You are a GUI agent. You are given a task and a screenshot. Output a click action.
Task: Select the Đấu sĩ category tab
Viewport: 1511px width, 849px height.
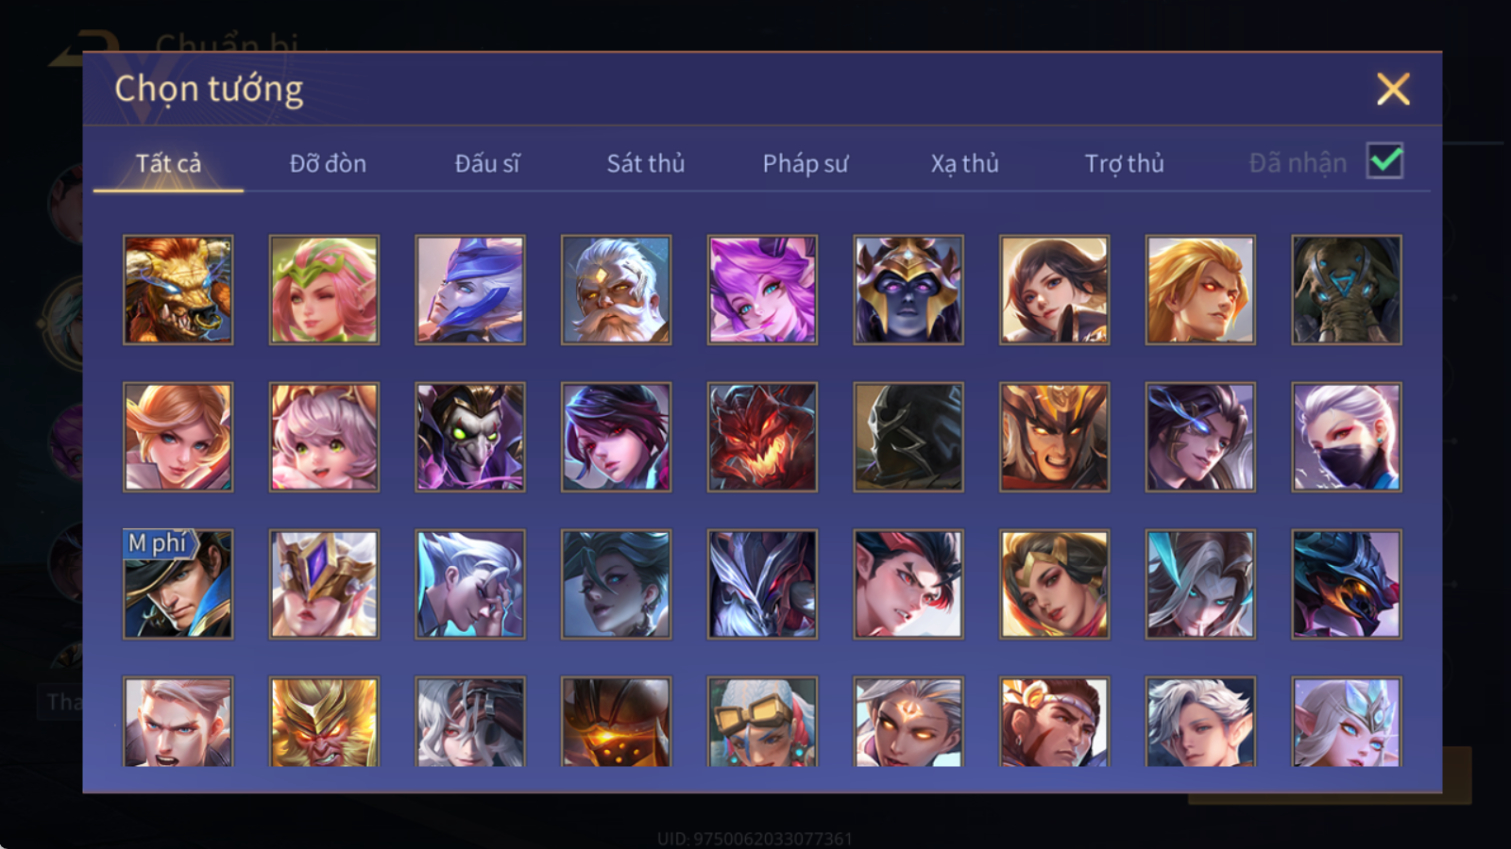[487, 163]
